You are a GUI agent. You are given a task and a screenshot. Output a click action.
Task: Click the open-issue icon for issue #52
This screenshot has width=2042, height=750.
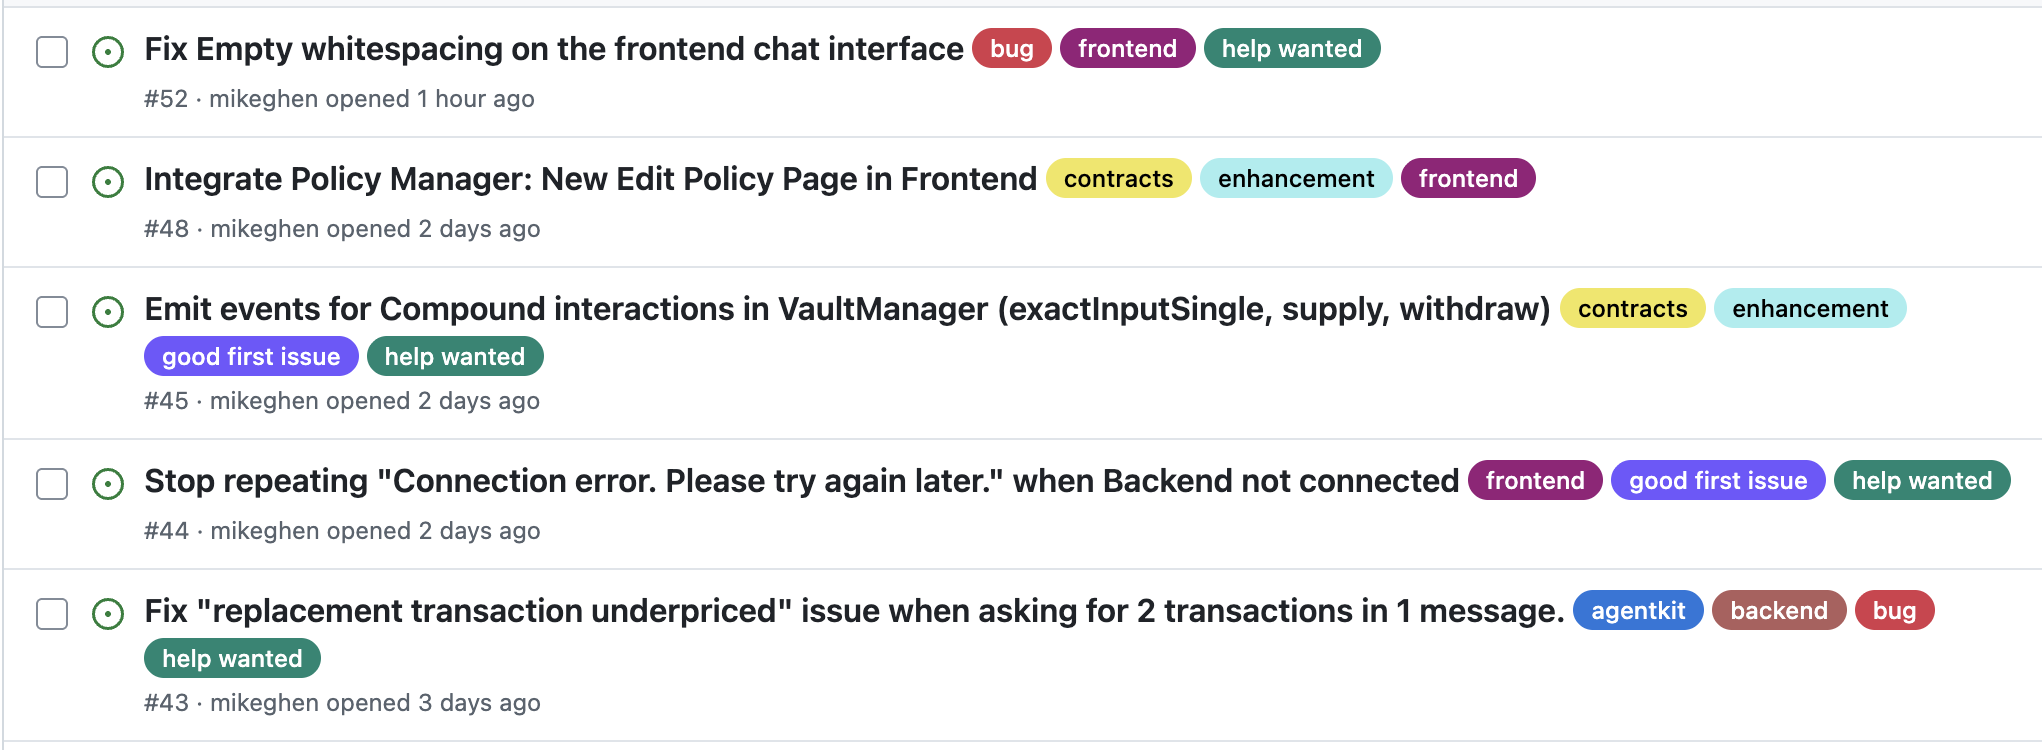point(108,52)
